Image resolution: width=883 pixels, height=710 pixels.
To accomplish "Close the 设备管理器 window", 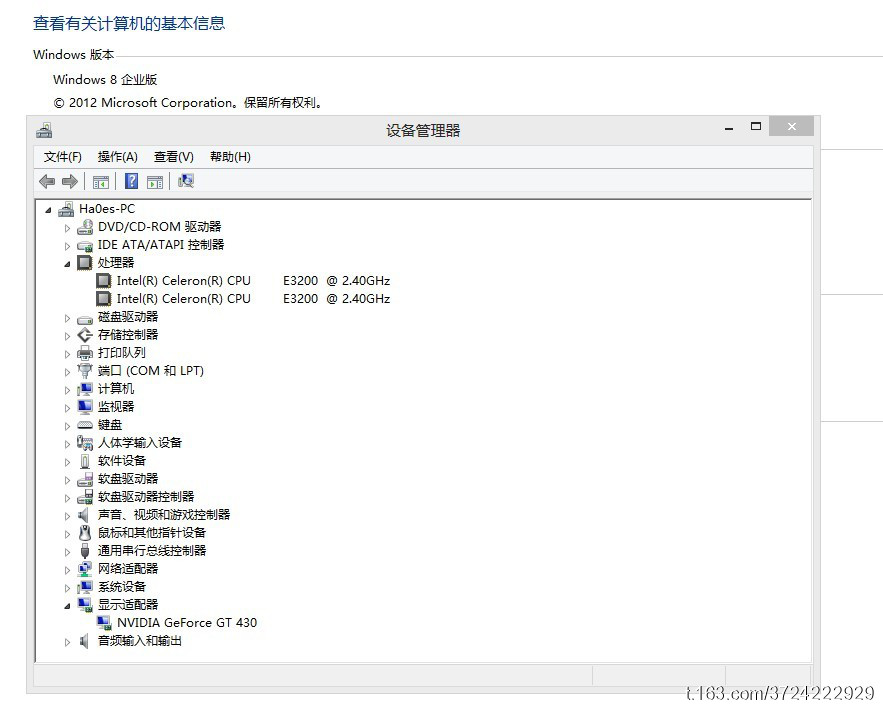I will coord(791,127).
